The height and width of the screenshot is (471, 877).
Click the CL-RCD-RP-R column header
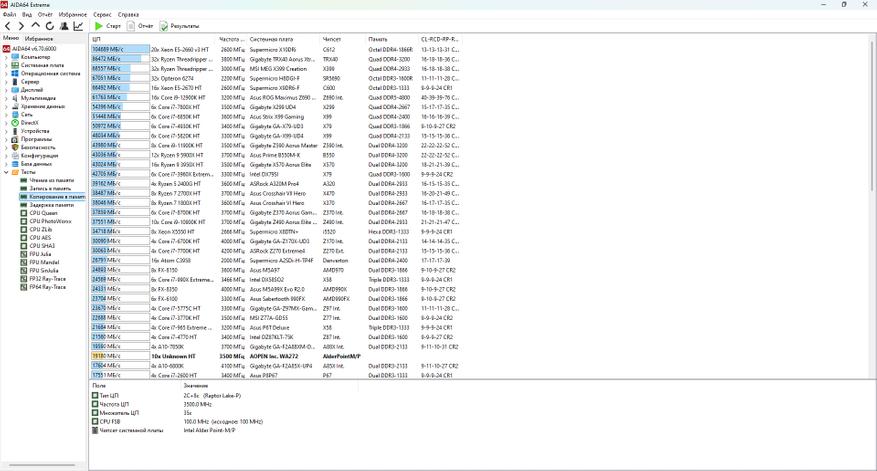coord(440,39)
